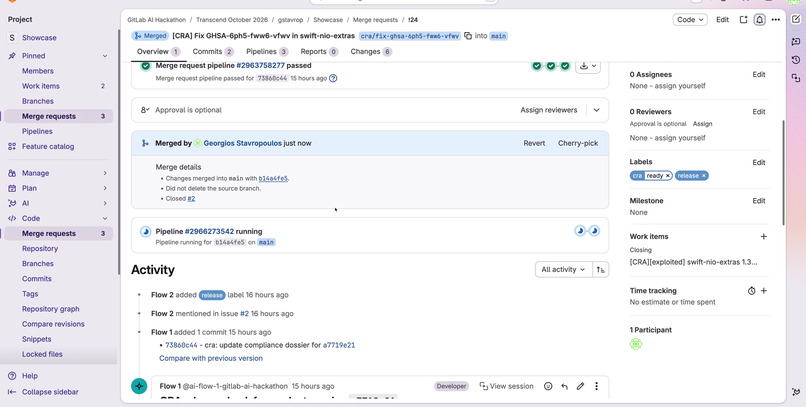The height and width of the screenshot is (407, 806).
Task: Open the Help item in the sidebar
Action: [30, 376]
